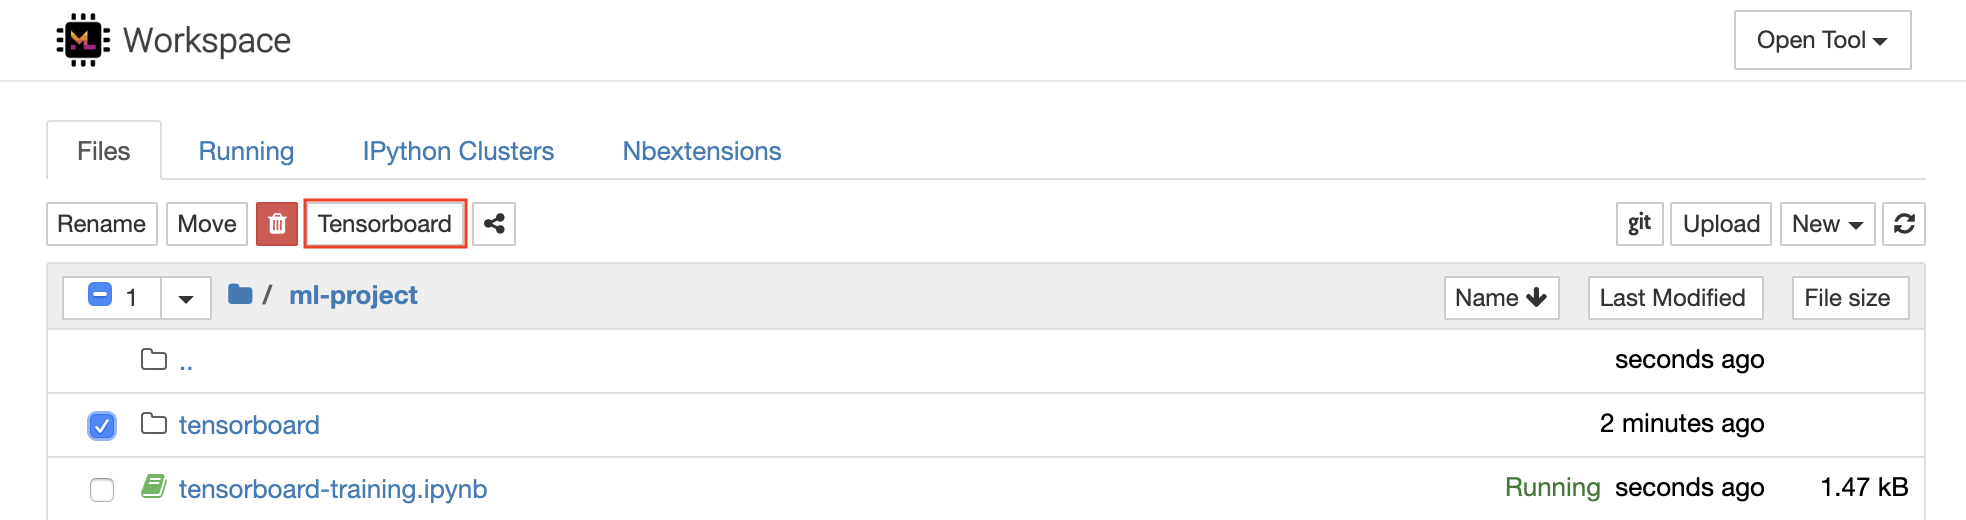
Task: Switch to the Running tab
Action: (246, 151)
